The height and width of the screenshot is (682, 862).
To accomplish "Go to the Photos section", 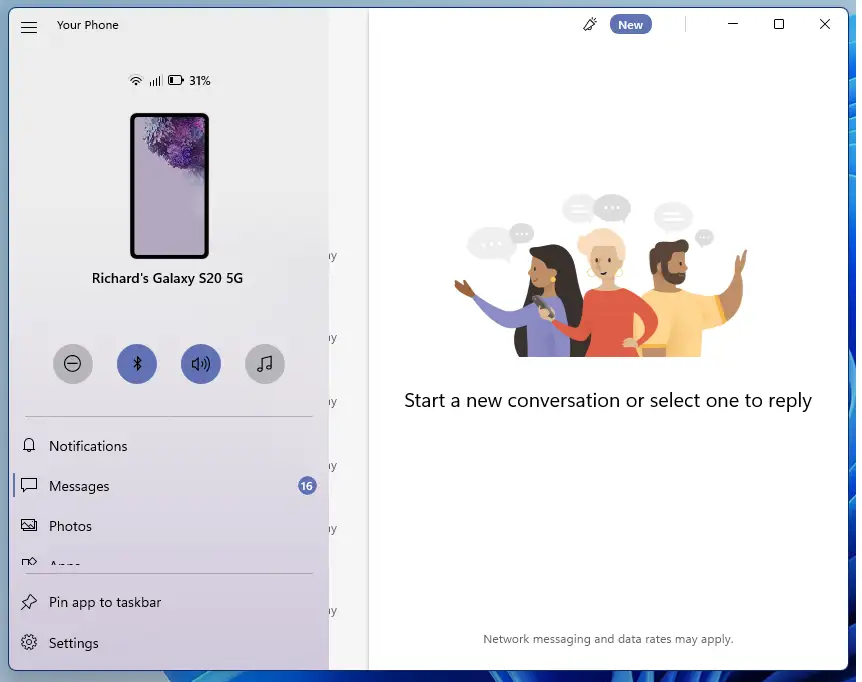I will [x=70, y=526].
